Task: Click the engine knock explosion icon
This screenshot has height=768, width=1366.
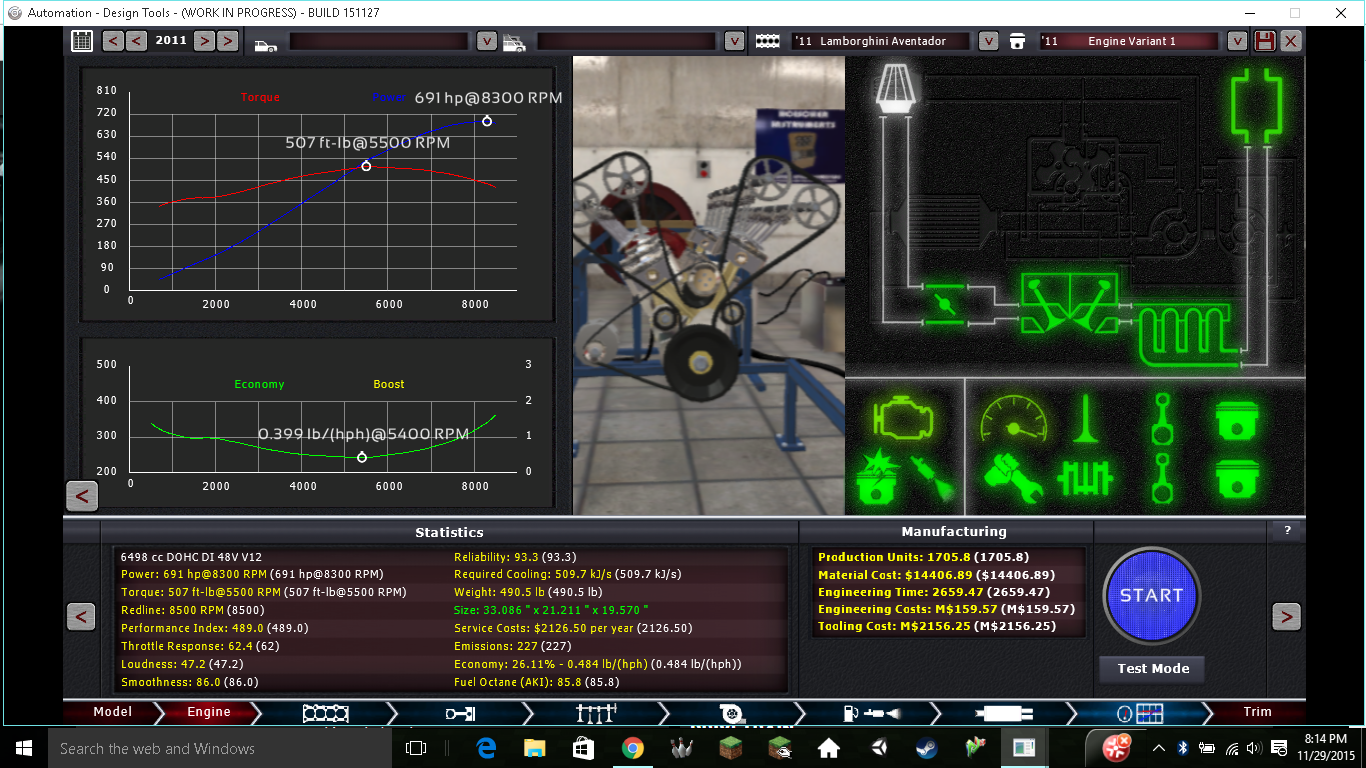Action: coord(876,477)
